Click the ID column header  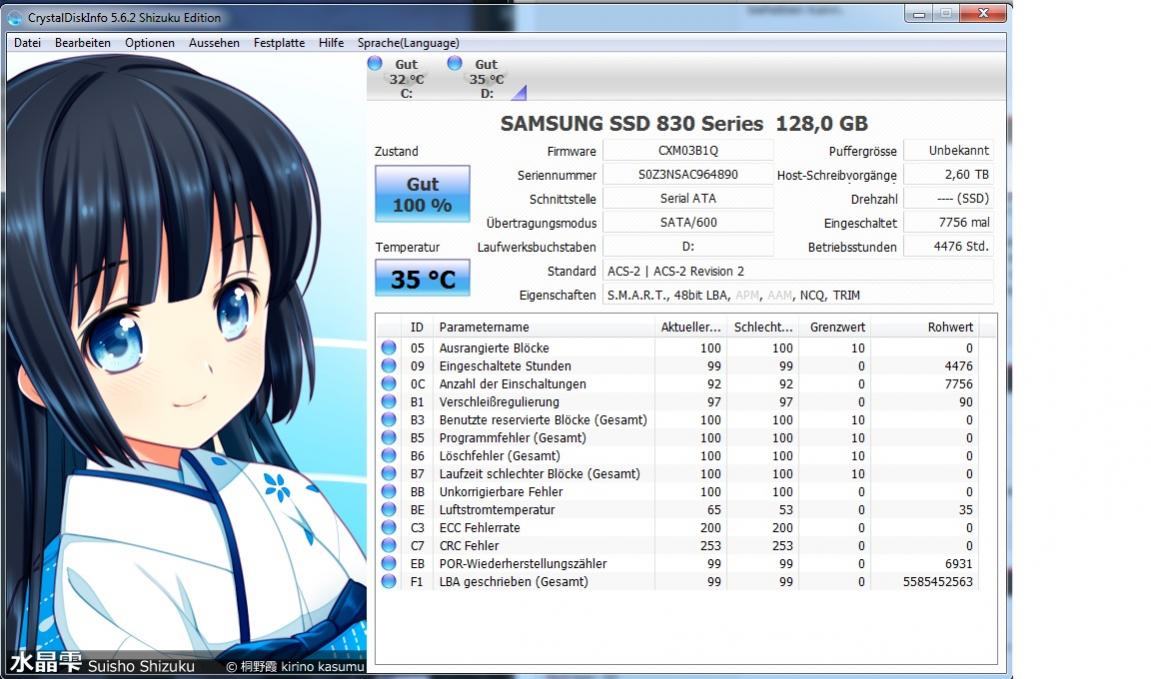[417, 327]
